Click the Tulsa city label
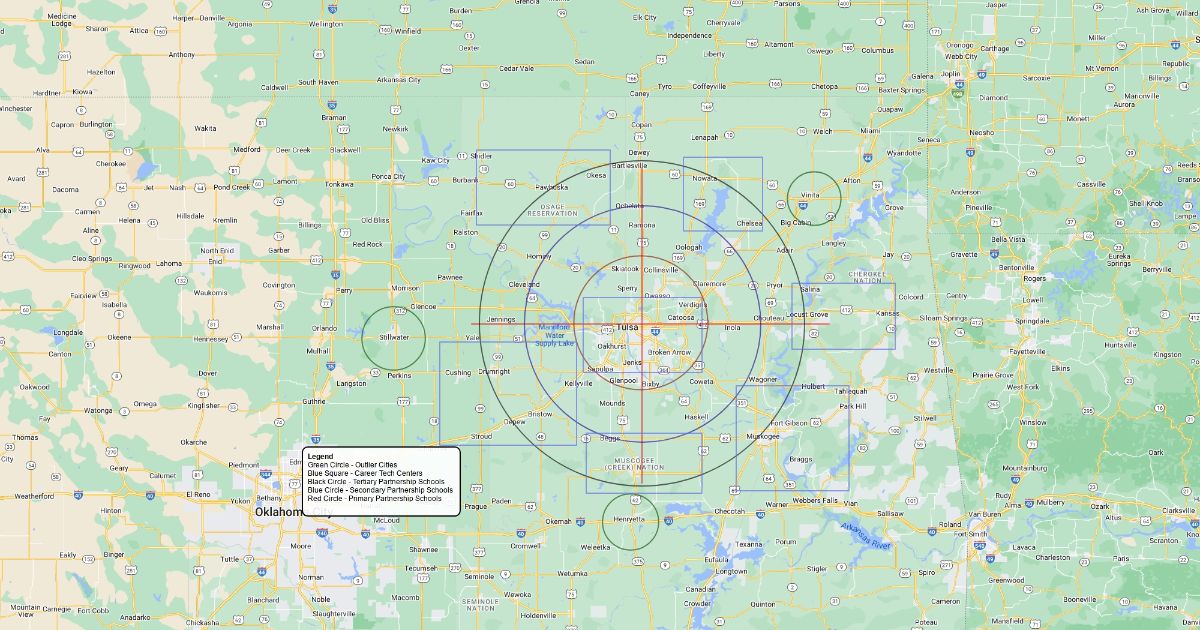The width and height of the screenshot is (1200, 630). point(627,327)
